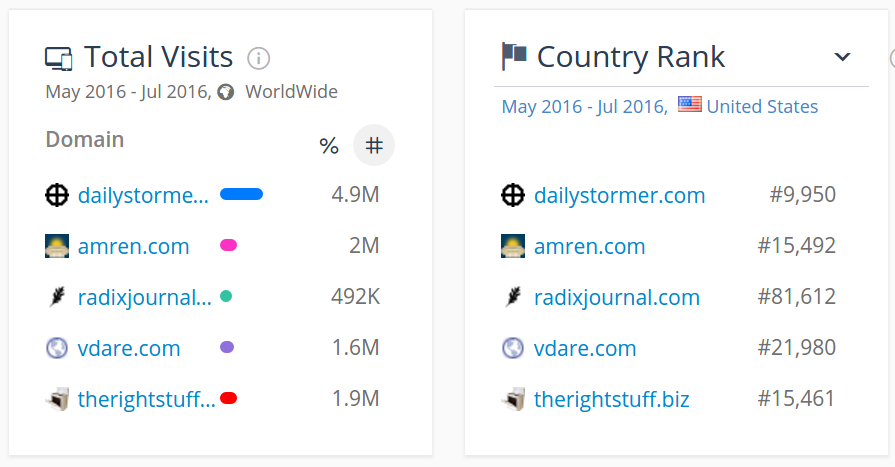Expand the Country Rank dropdown chevron
Viewport: 895px width, 467px height.
(842, 57)
